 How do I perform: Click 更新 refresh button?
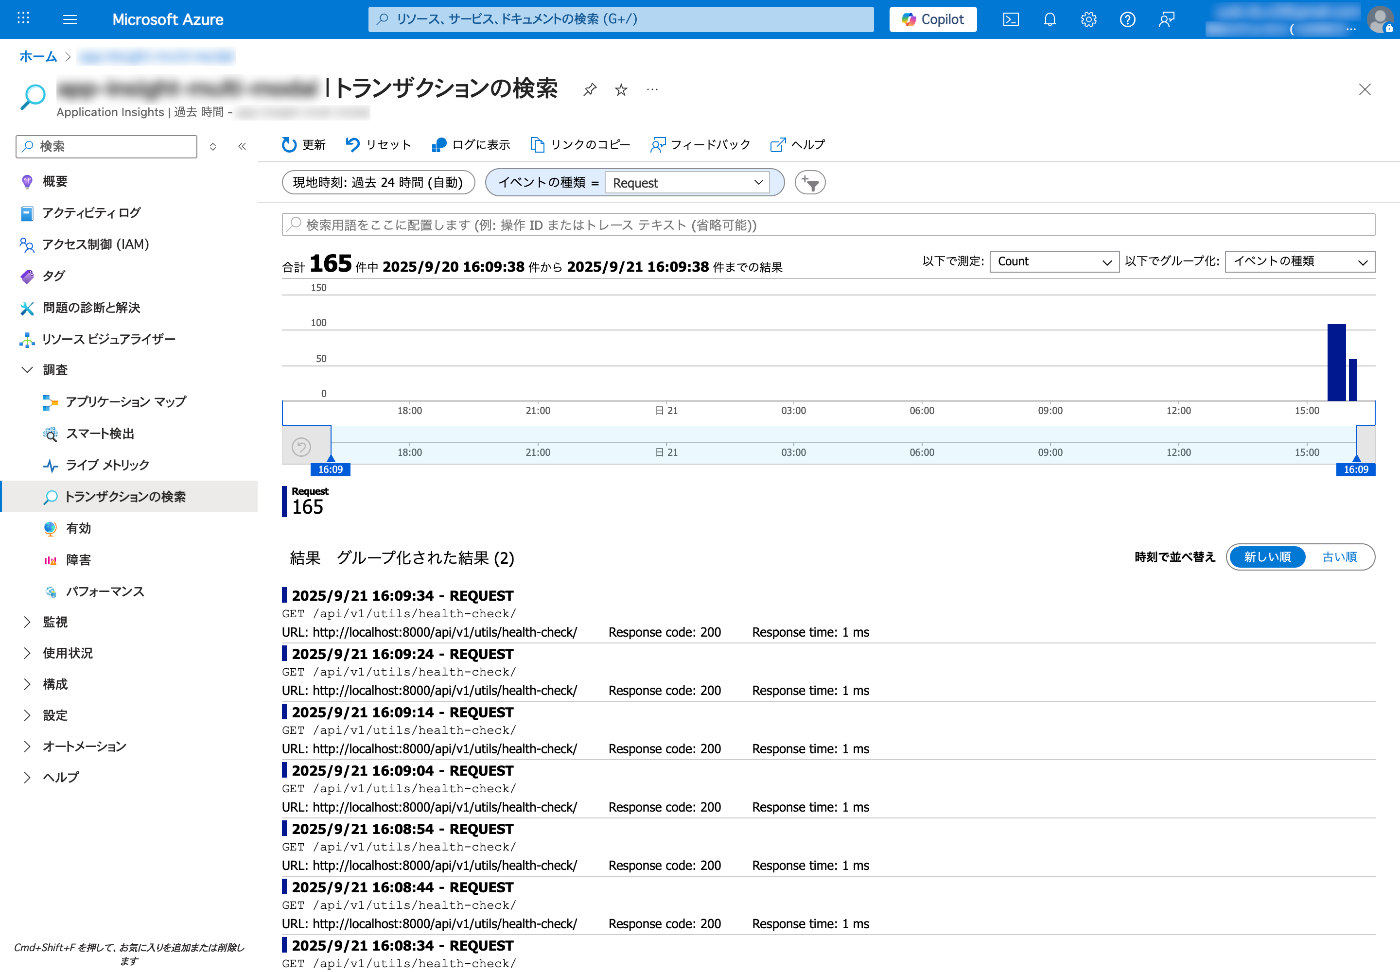(304, 145)
